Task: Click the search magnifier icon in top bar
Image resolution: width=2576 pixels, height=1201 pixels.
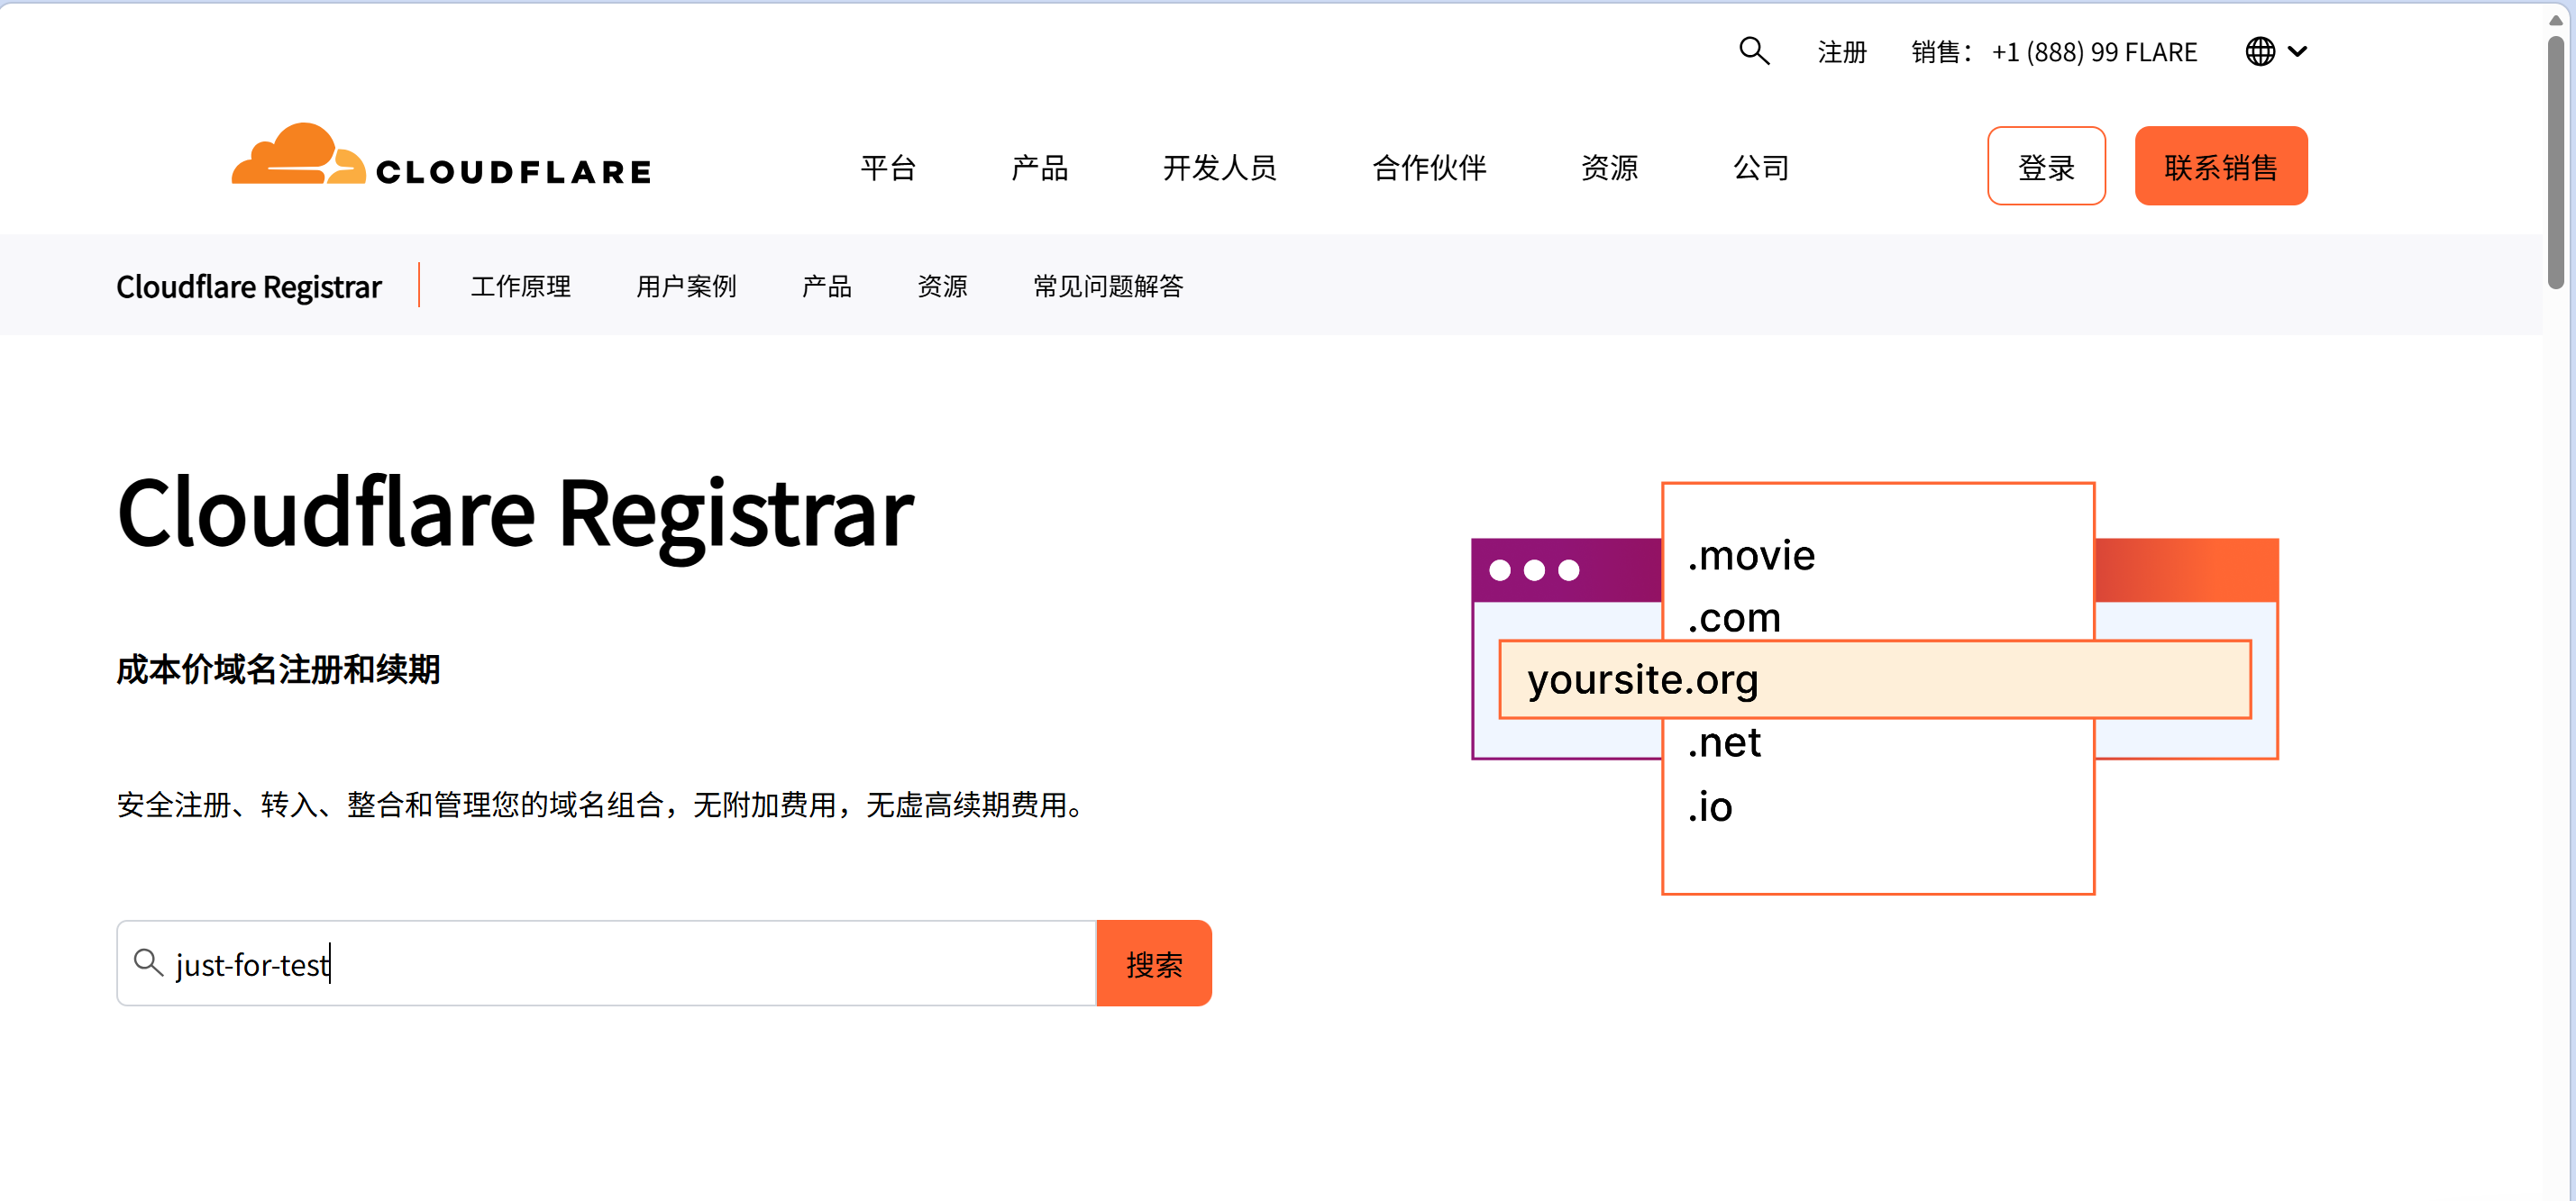Action: point(1753,50)
